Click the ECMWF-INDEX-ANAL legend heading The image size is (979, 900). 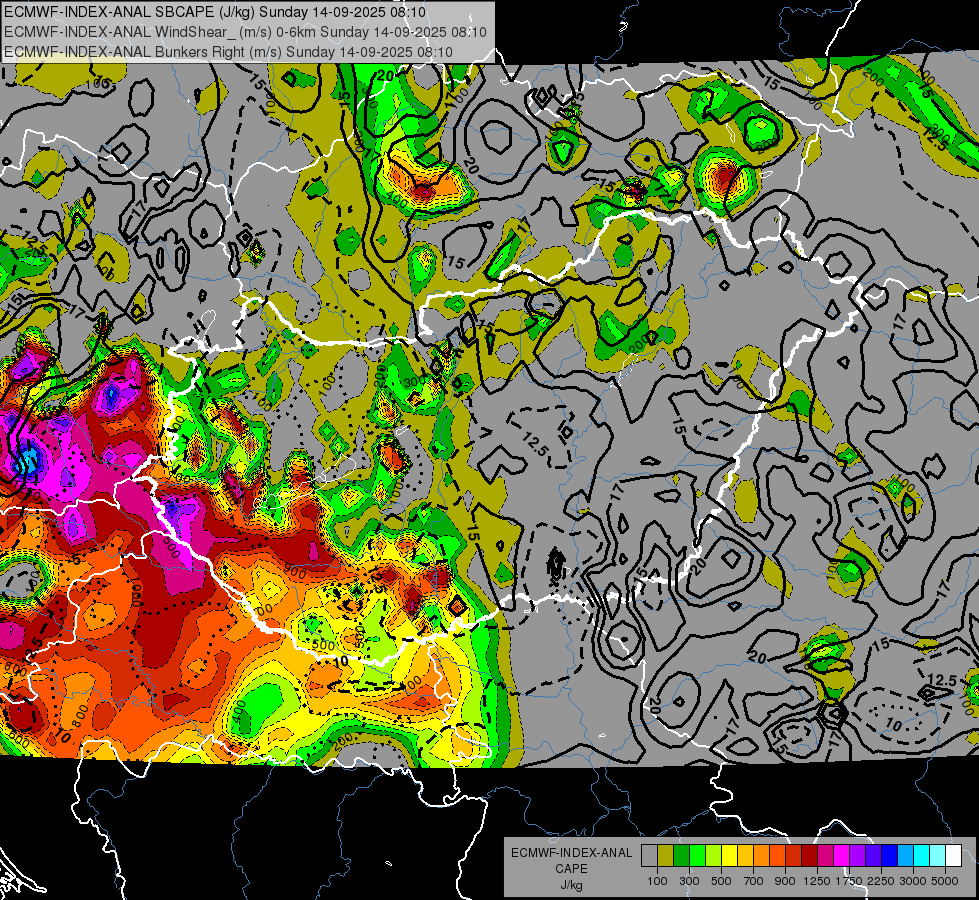pos(571,853)
